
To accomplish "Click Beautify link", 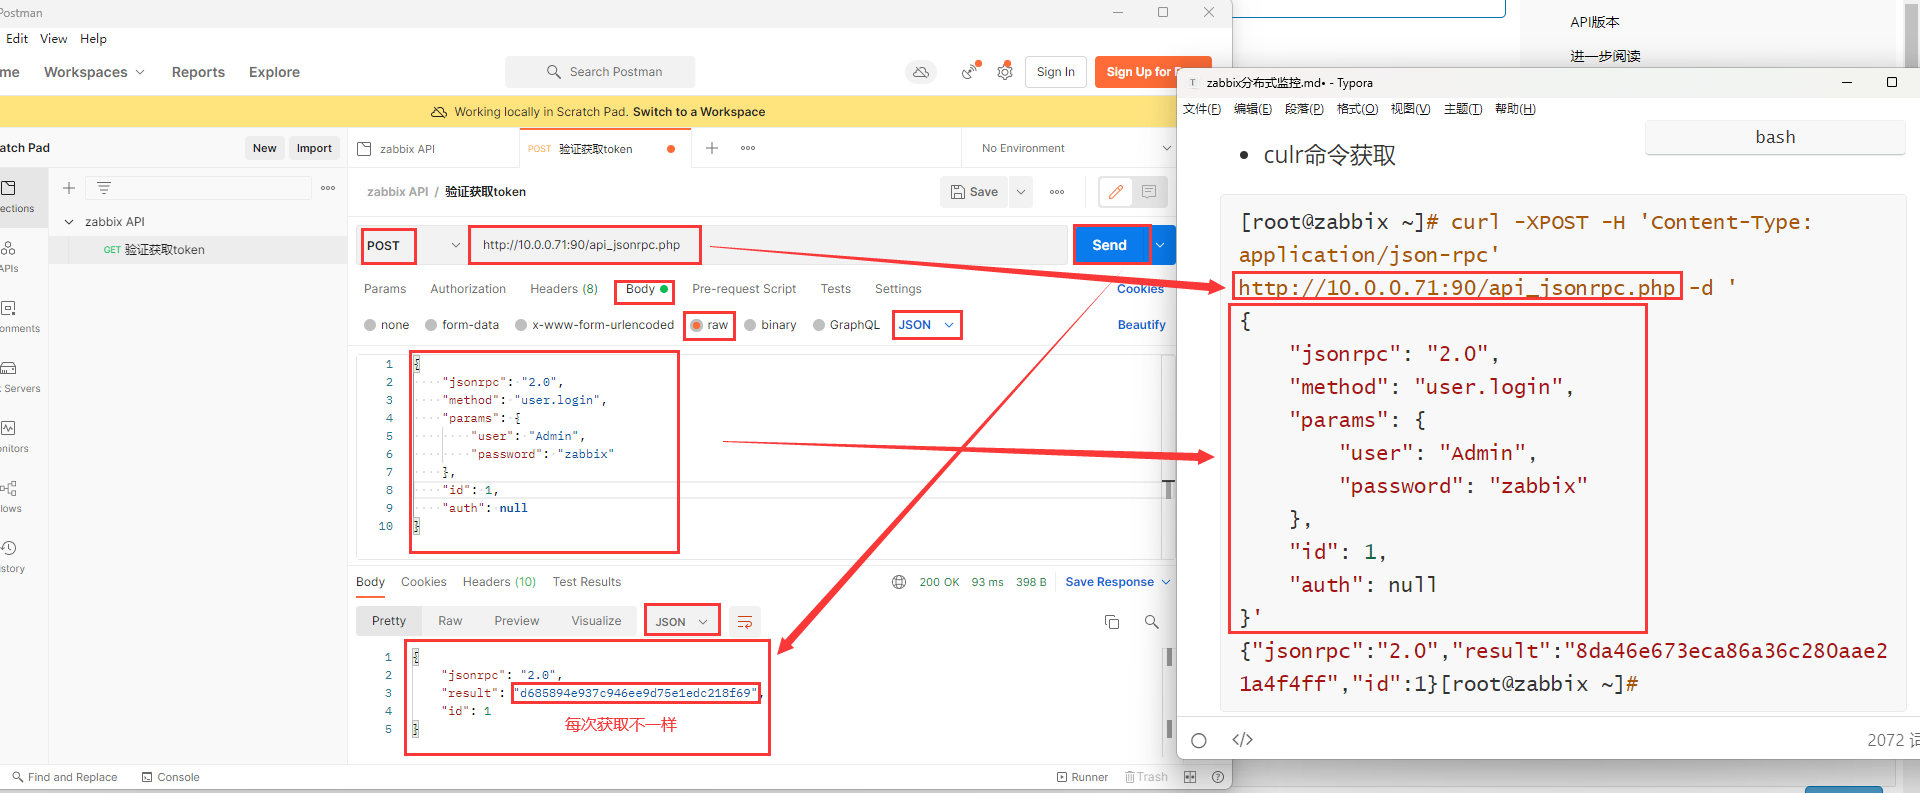I will click(x=1142, y=325).
